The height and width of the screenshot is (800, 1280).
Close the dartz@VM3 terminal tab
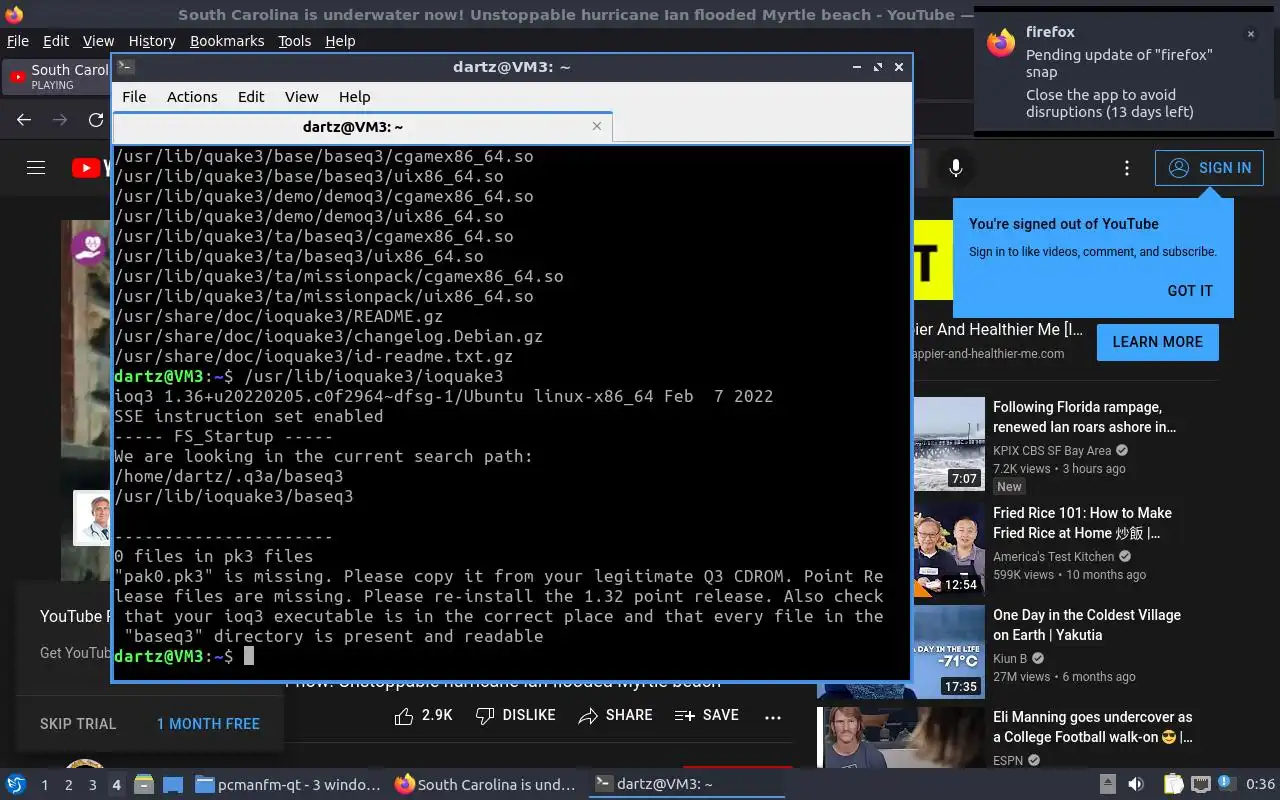point(597,126)
